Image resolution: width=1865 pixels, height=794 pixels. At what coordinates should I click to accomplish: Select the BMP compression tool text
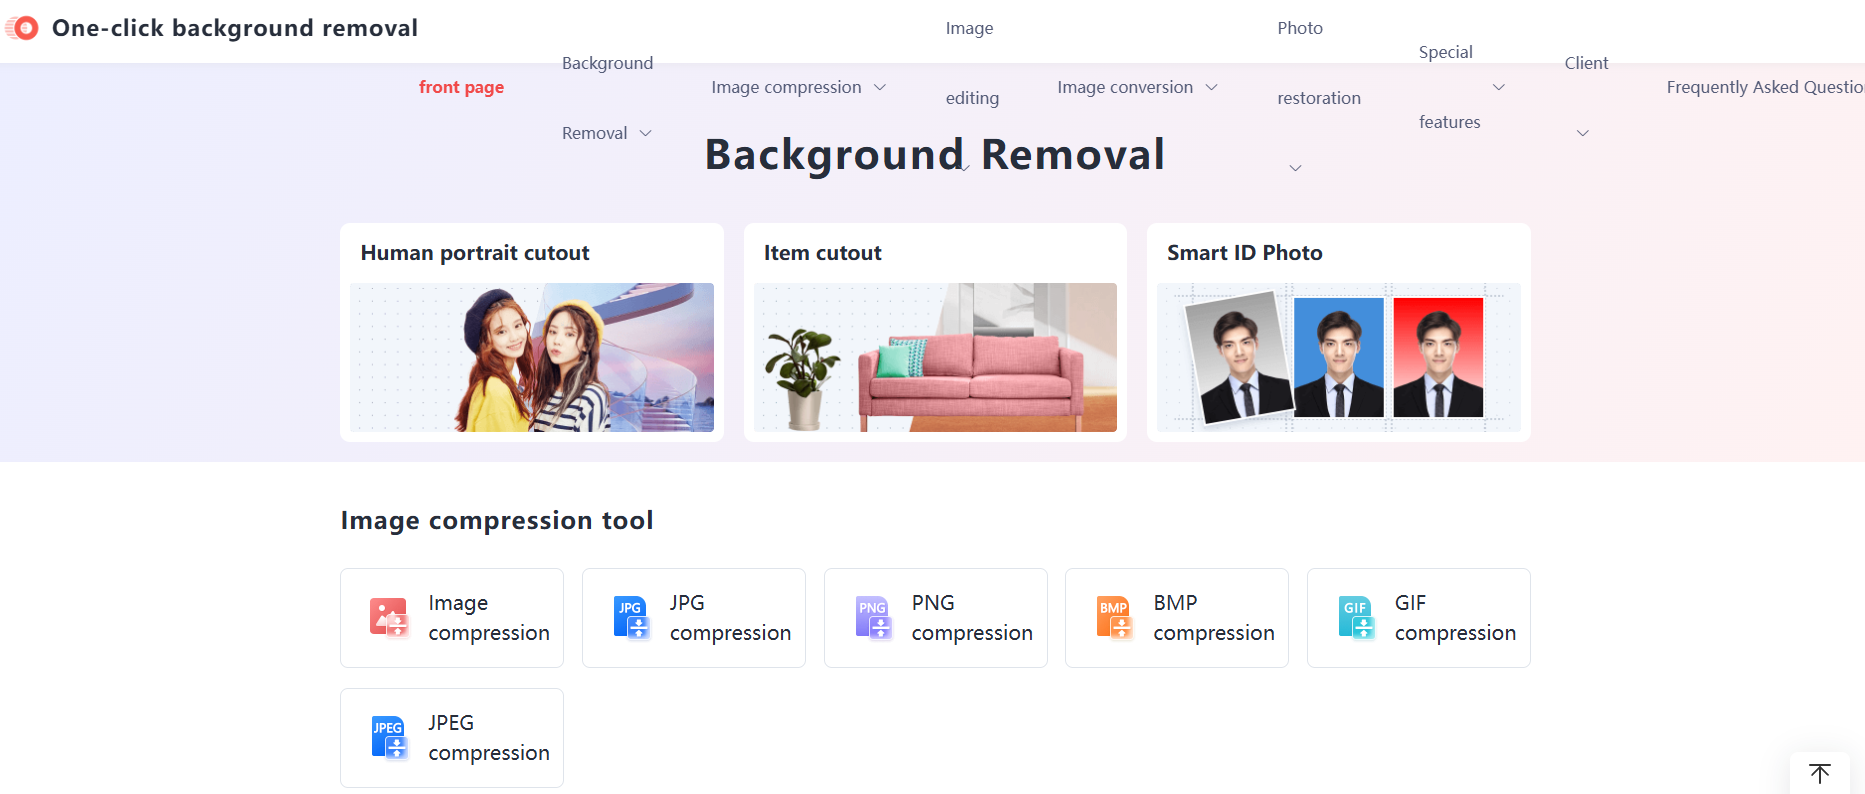point(1214,618)
